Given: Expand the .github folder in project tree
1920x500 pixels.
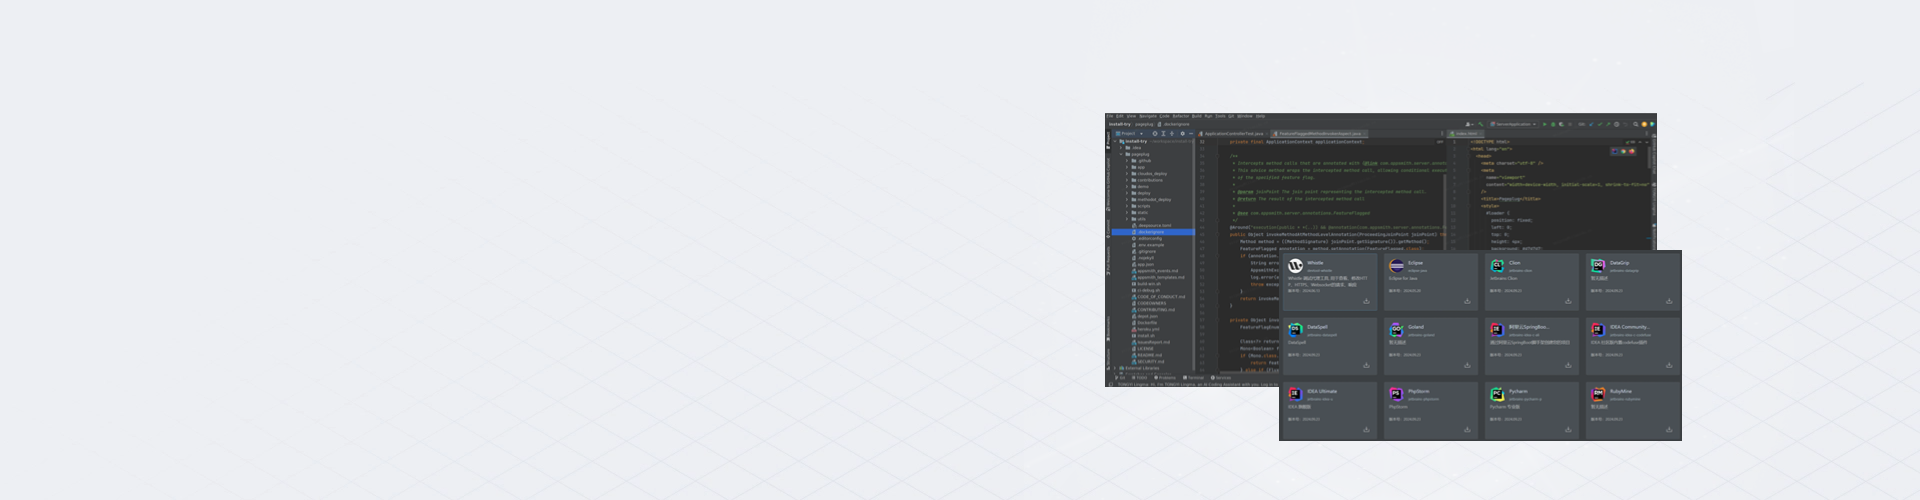Looking at the screenshot, I should [x=1127, y=161].
